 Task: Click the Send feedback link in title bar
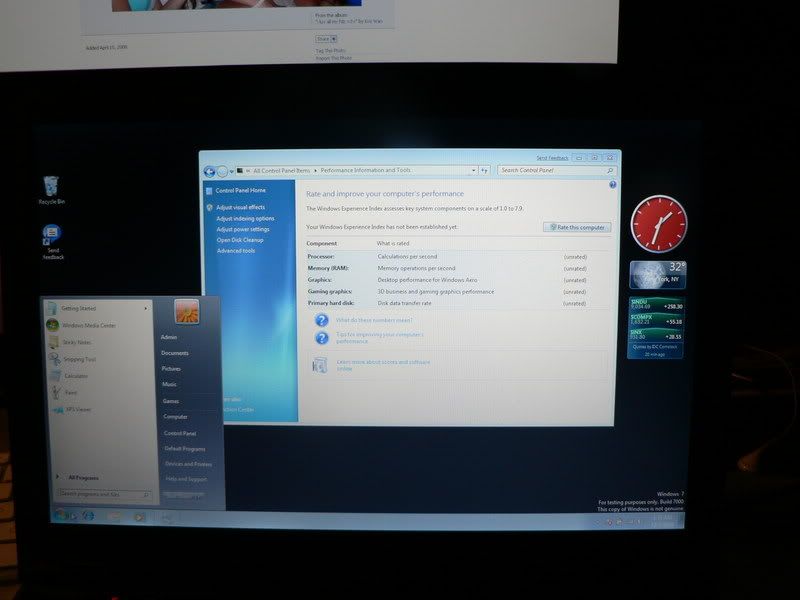[552, 158]
